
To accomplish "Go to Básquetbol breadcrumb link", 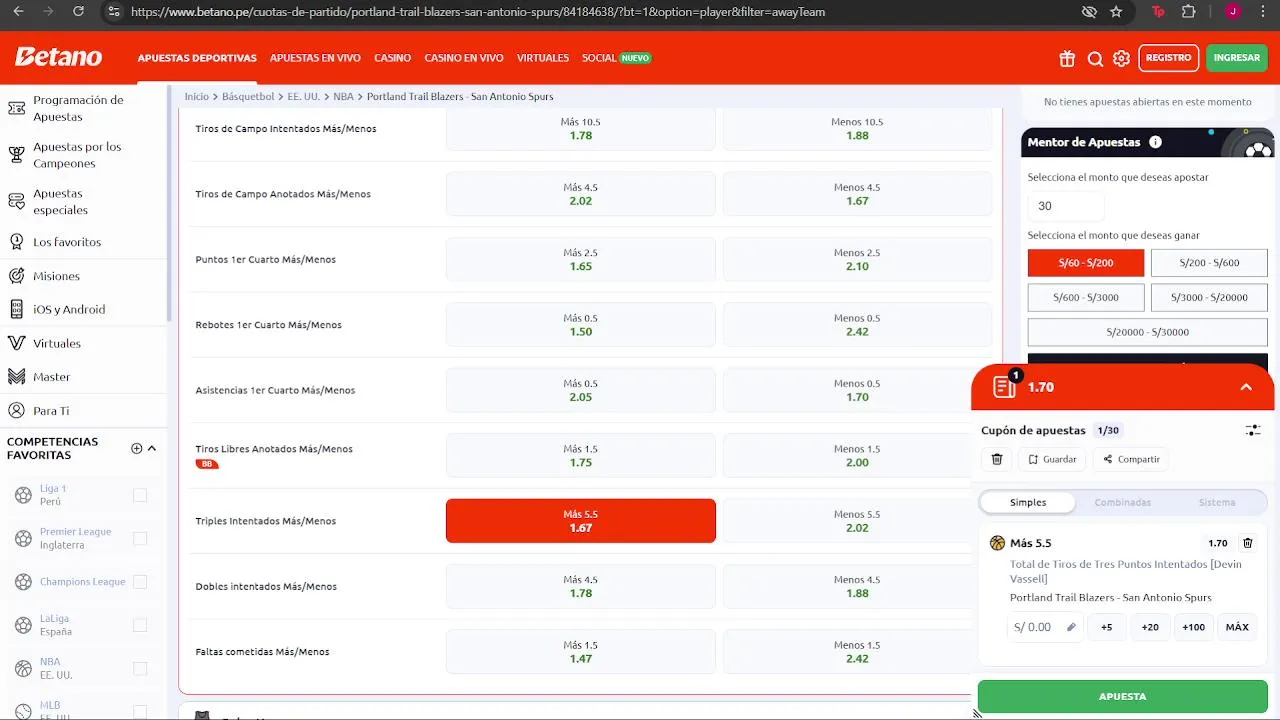I will tap(248, 97).
